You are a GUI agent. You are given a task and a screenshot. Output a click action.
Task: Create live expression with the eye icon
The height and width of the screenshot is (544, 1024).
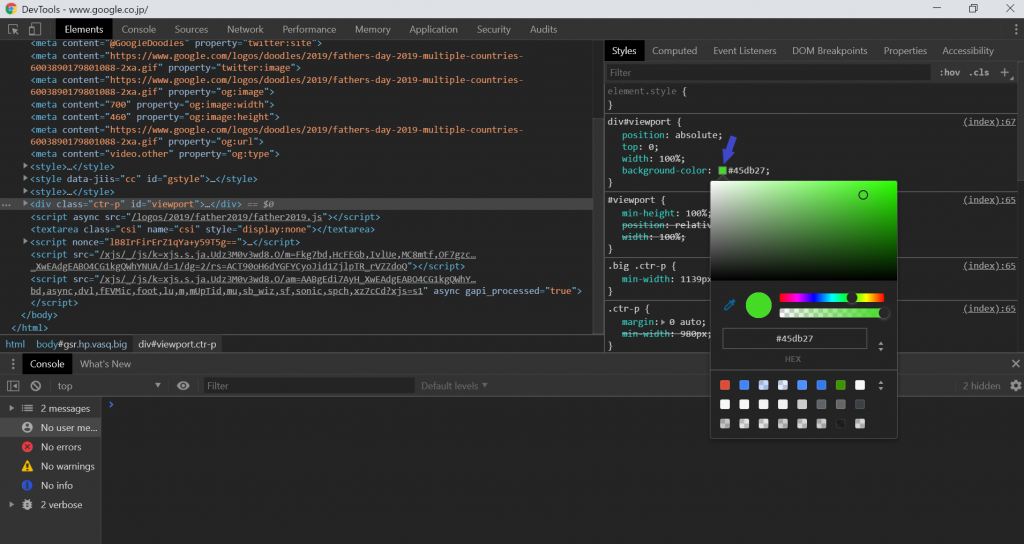pyautogui.click(x=184, y=386)
